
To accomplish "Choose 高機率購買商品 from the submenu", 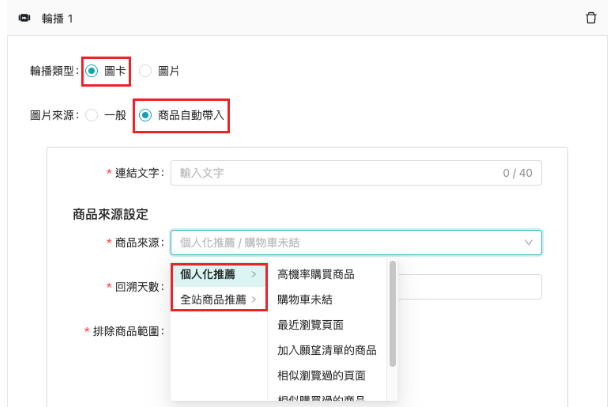I will point(315,274).
